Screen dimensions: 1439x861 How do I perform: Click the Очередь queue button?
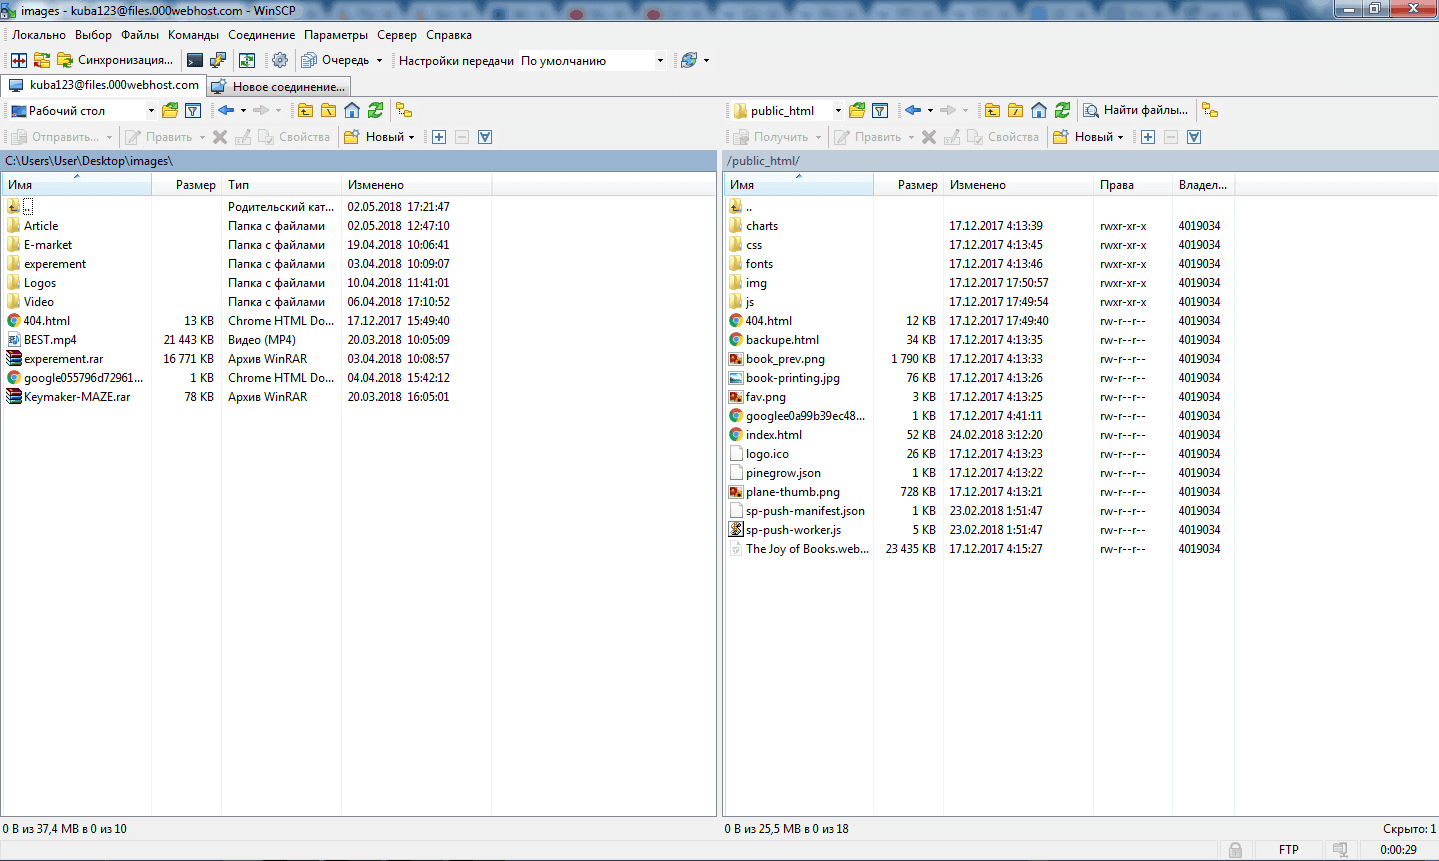pyautogui.click(x=336, y=60)
